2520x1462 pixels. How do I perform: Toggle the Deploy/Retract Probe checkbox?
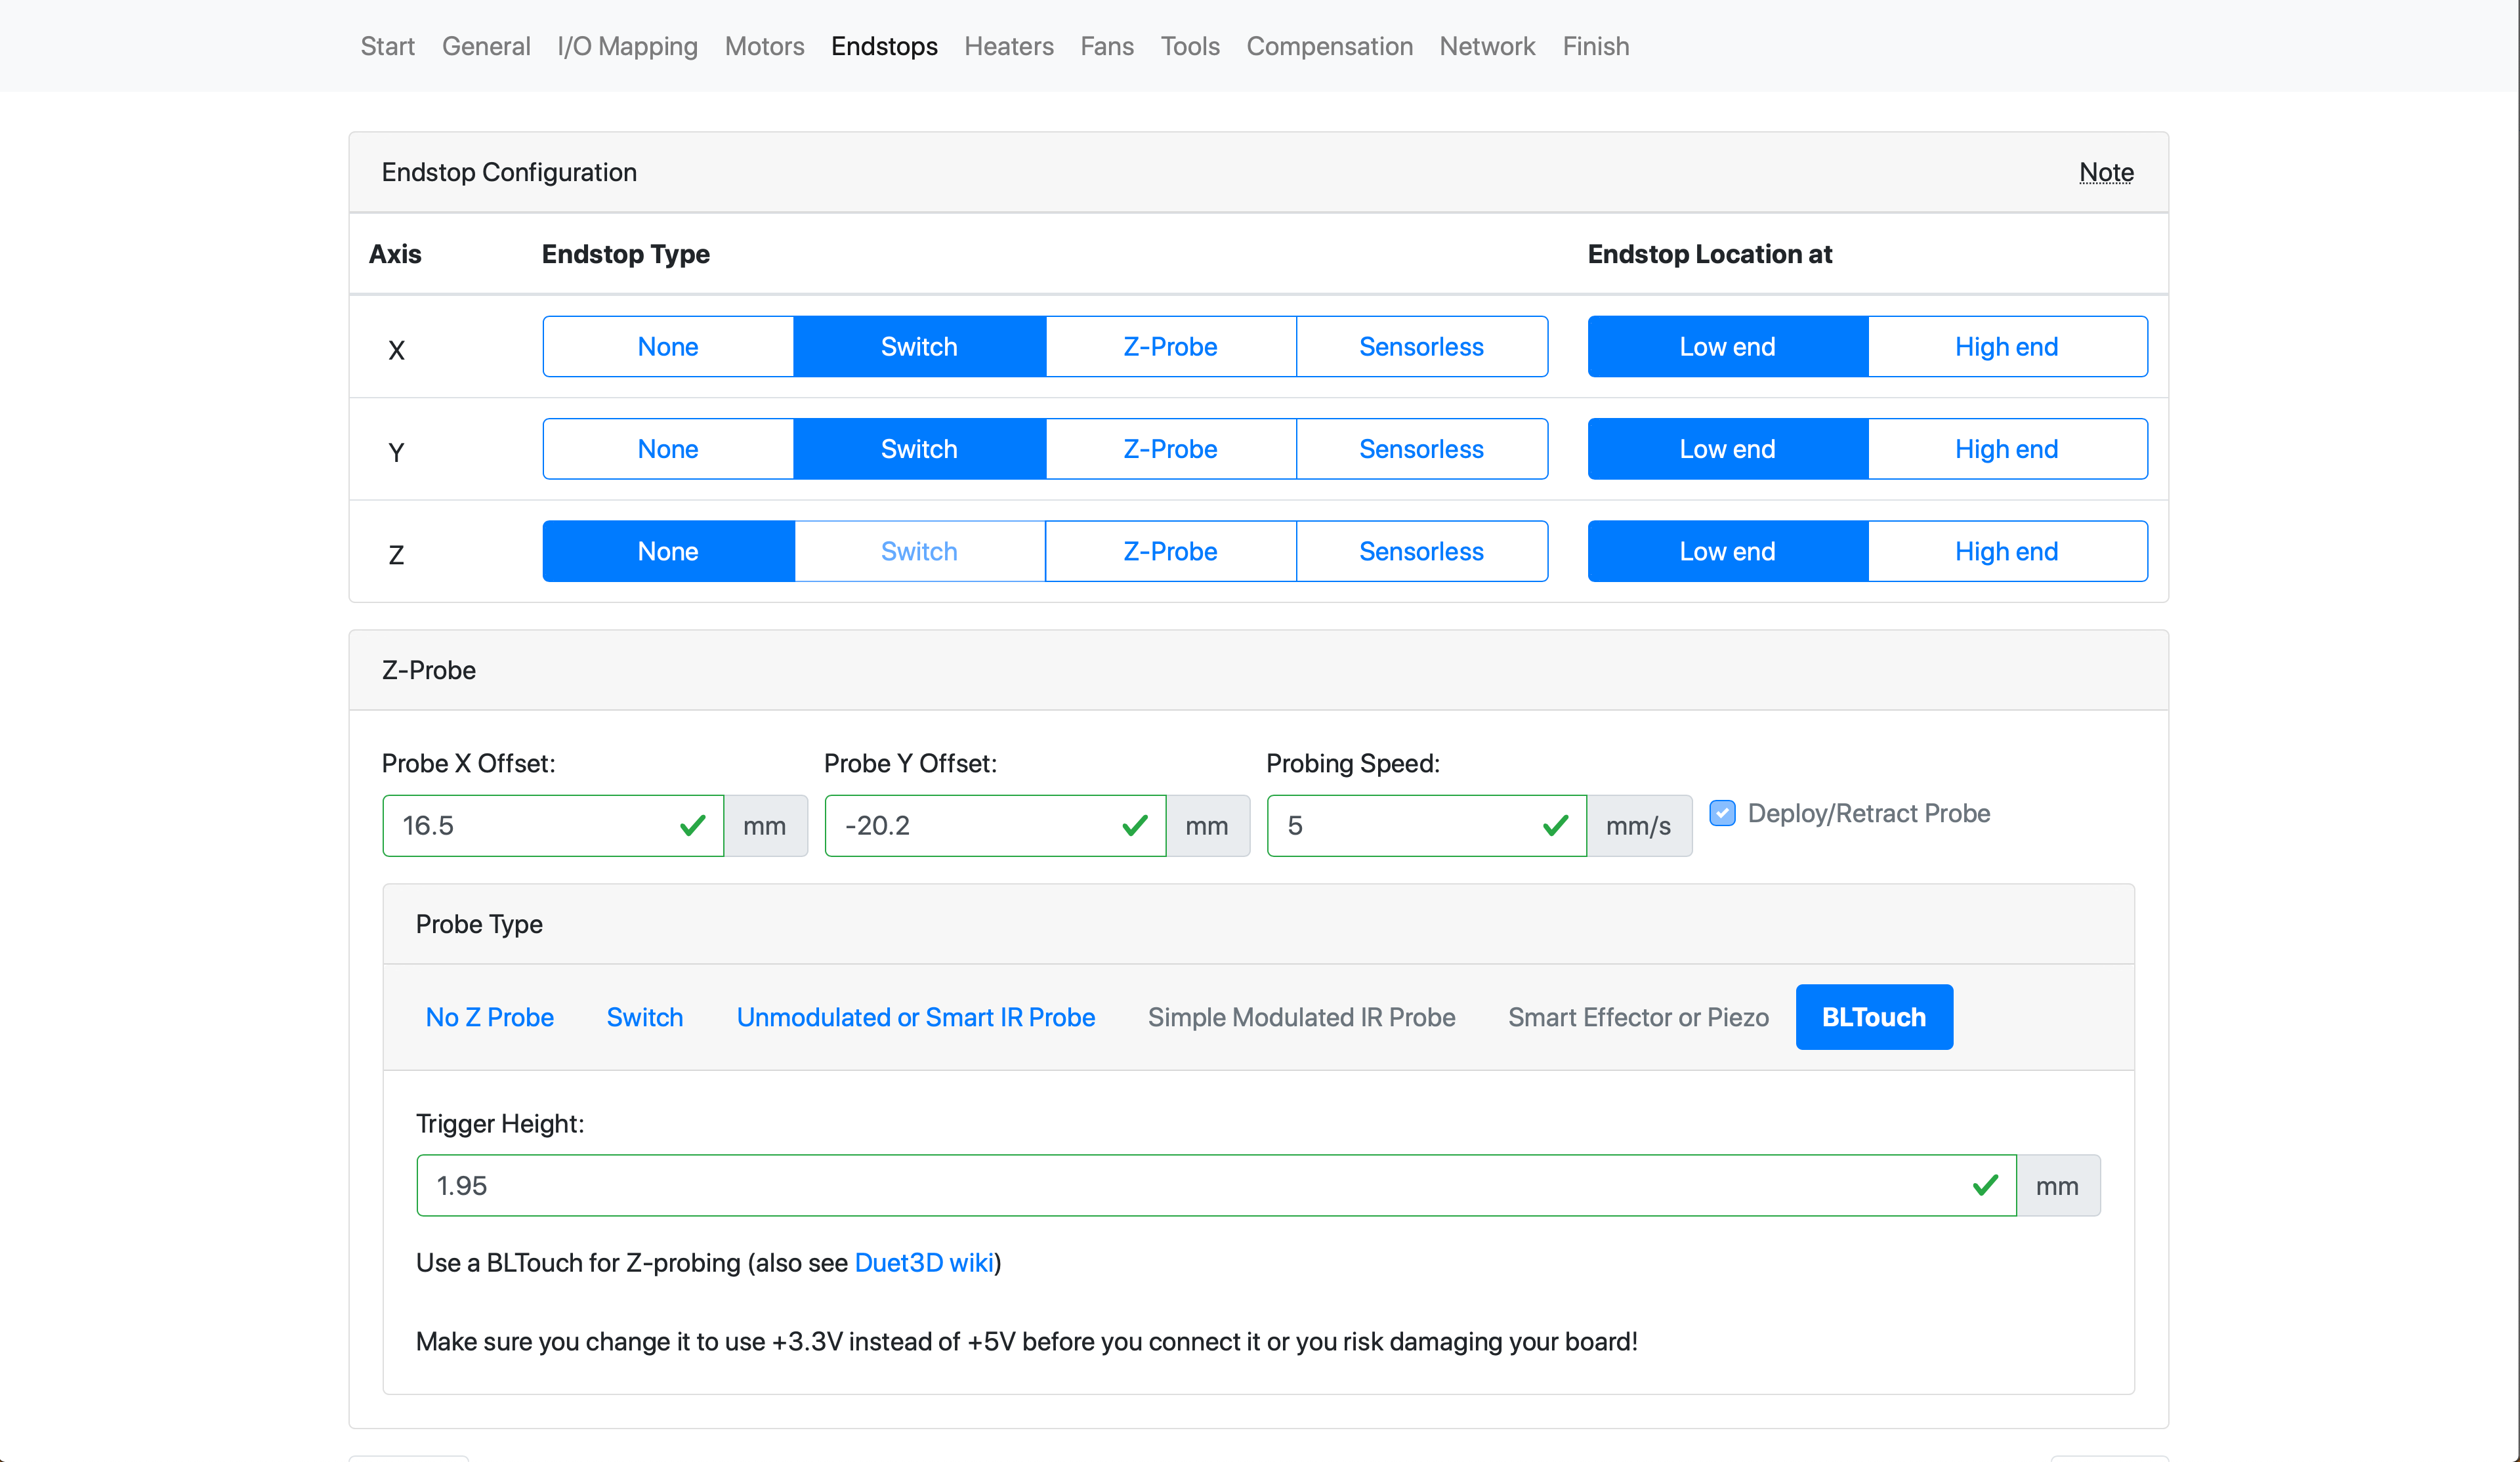(1722, 813)
